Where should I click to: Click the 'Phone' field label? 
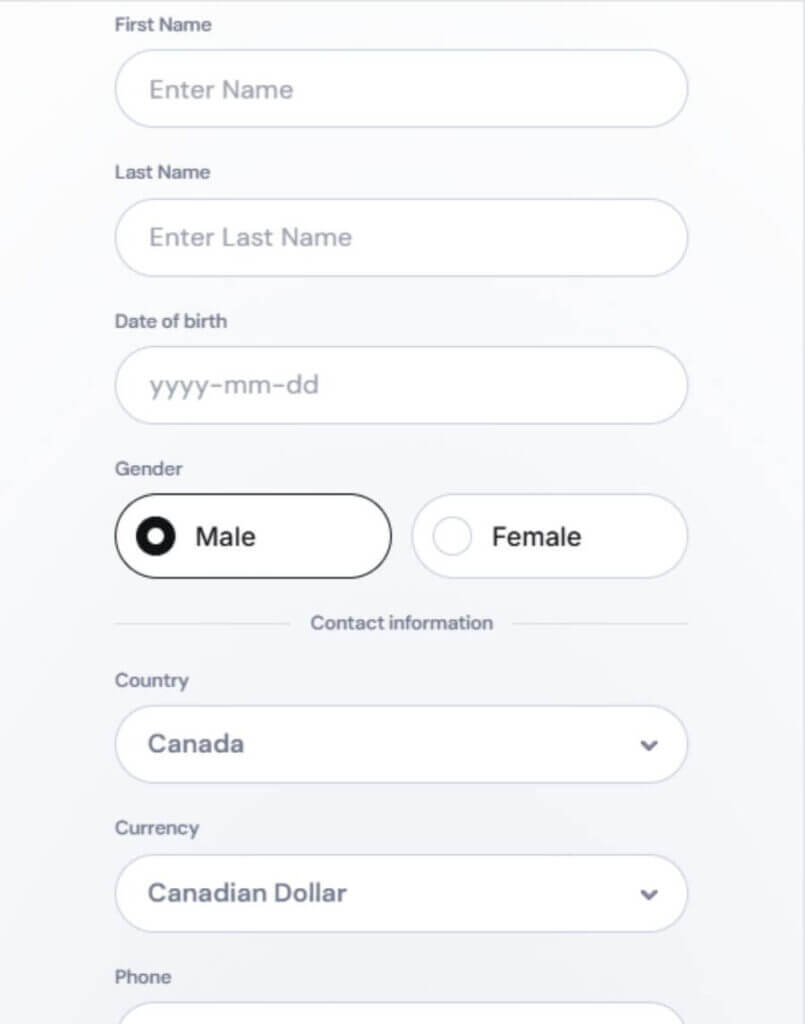click(143, 976)
